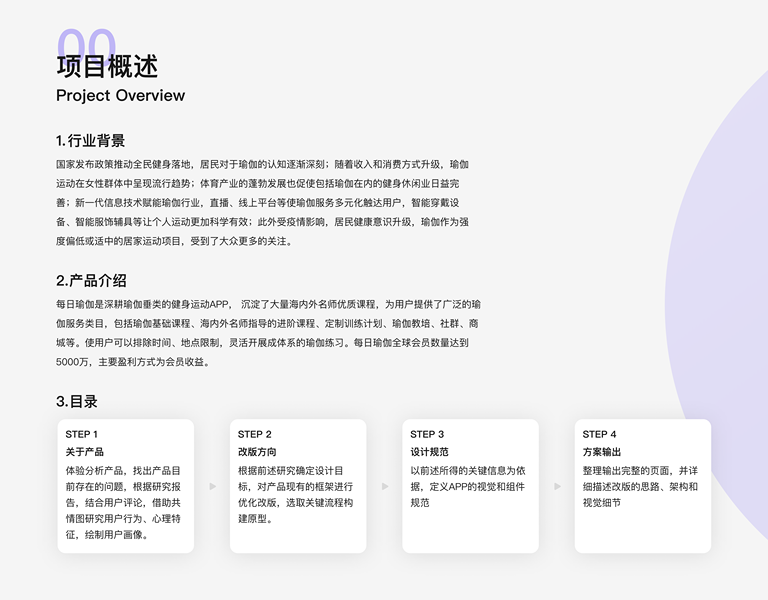Viewport: 768px width, 600px height.
Task: Click the paragraph starting 国家发布政策推动全民健身落地
Action: 263,202
